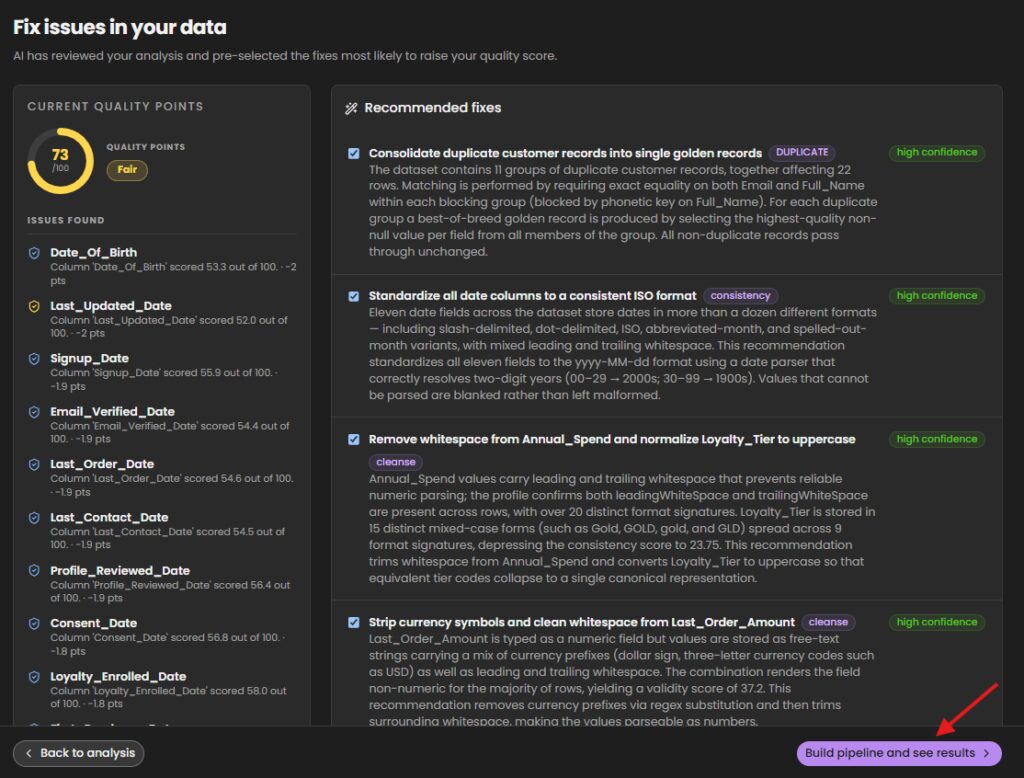Uncheck the Remove whitespace from Annual_Spend fix

(353, 440)
